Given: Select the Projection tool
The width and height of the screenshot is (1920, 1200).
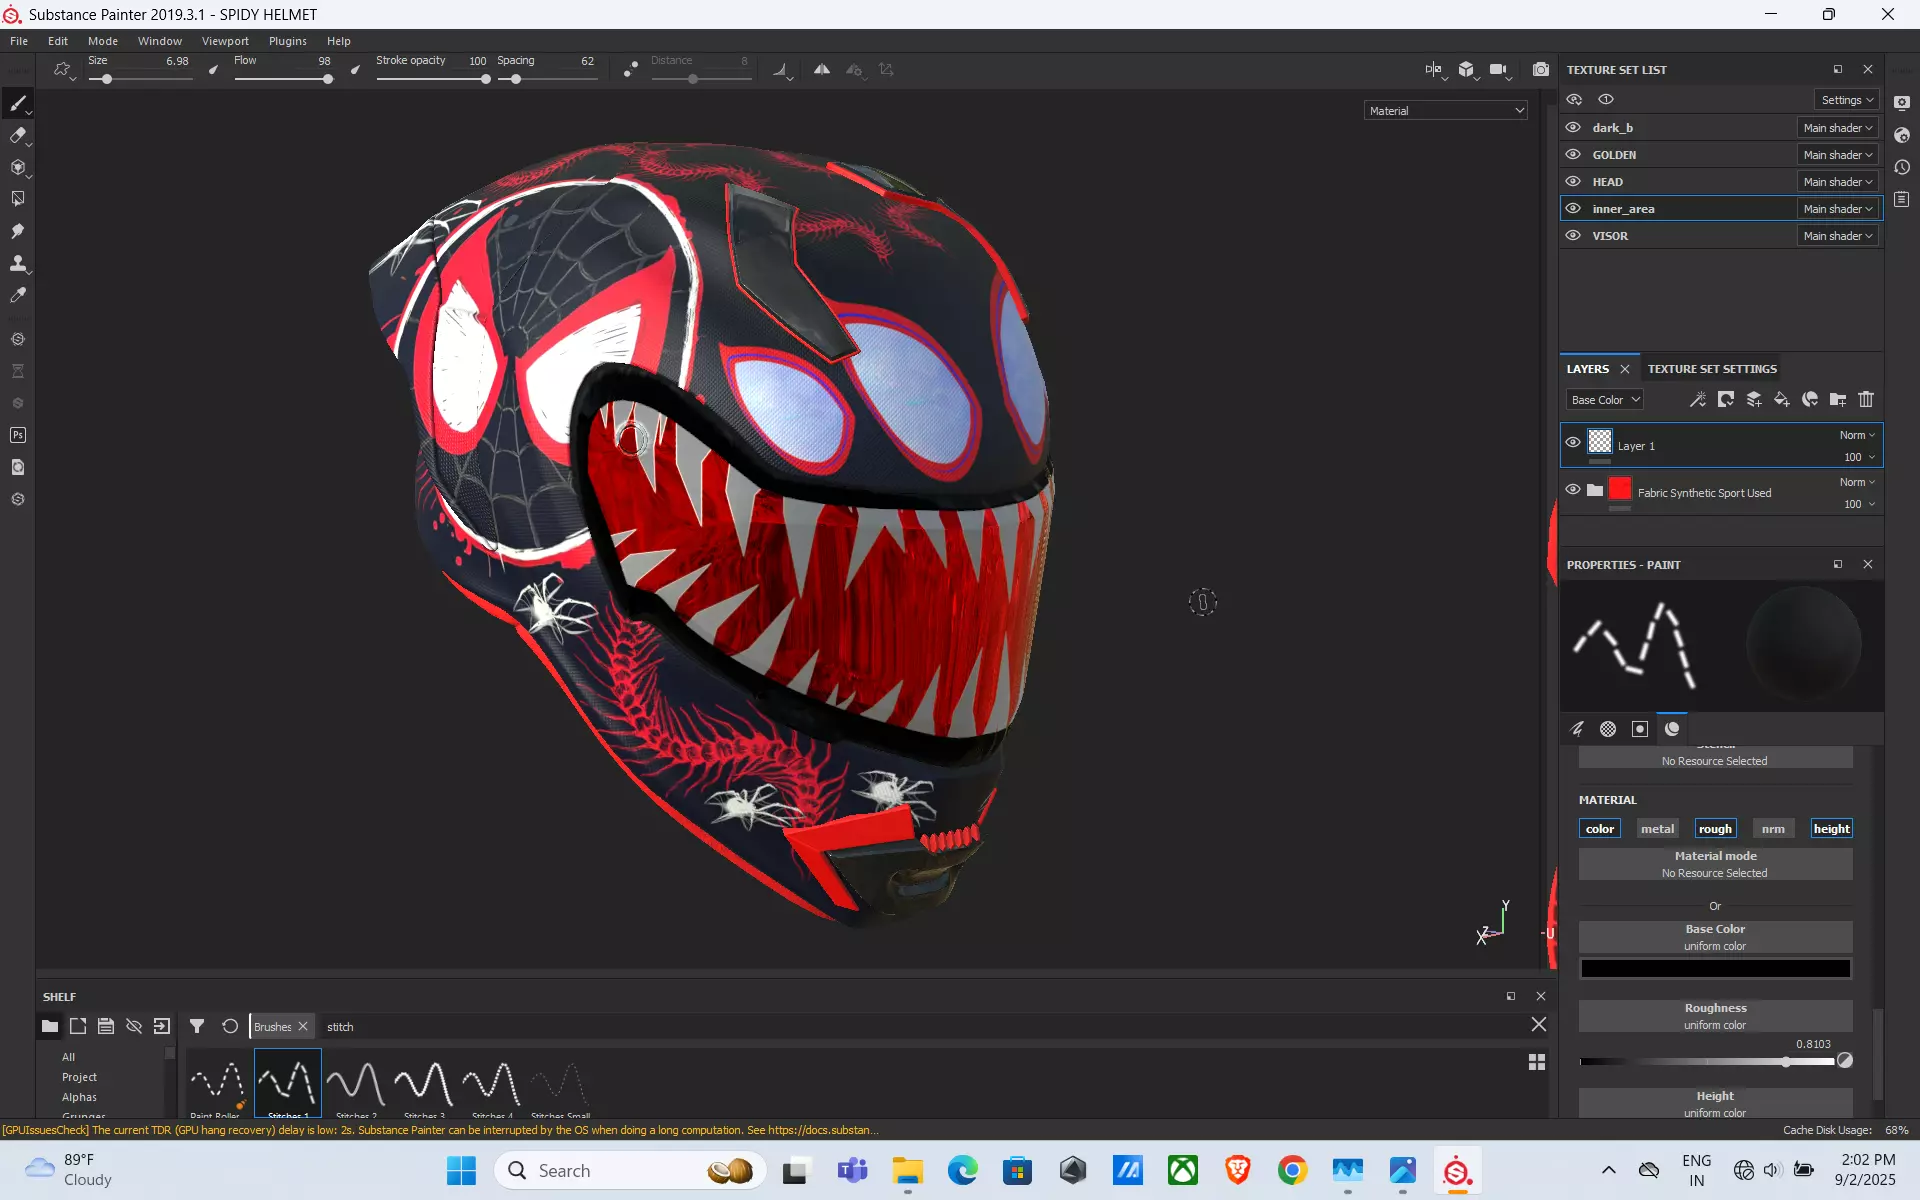Looking at the screenshot, I should (x=18, y=168).
